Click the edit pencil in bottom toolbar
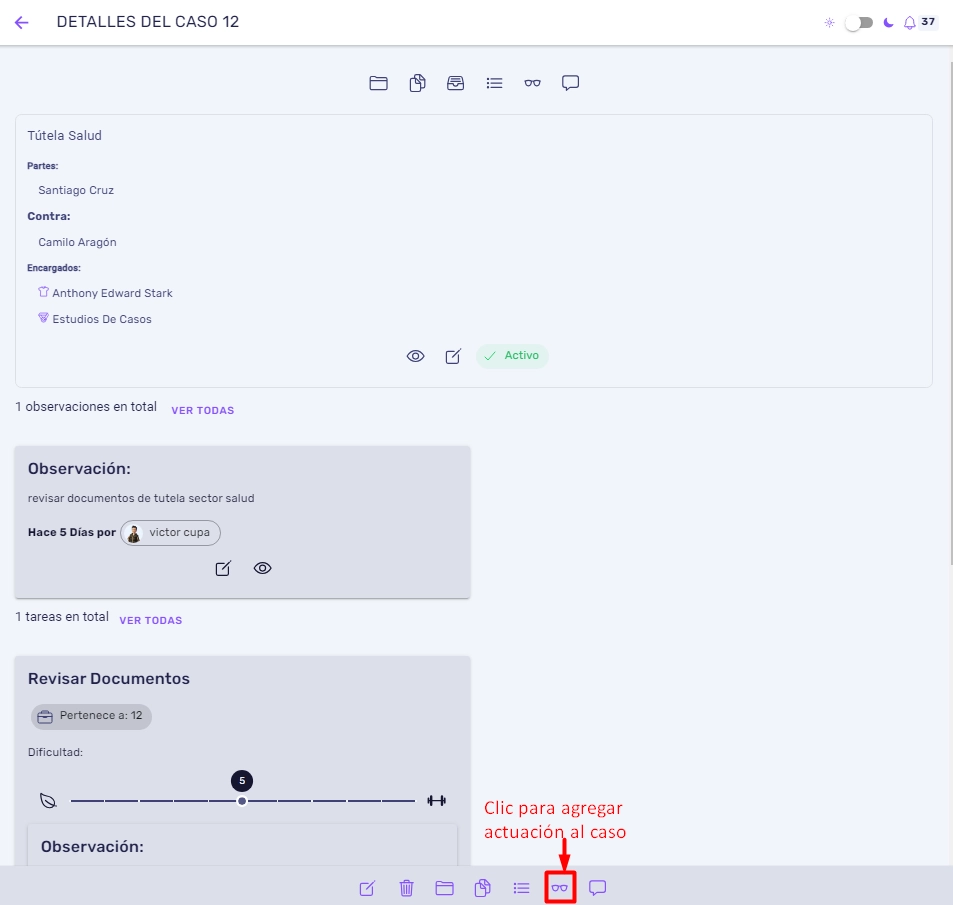Screen dimensions: 953x905 click(367, 889)
